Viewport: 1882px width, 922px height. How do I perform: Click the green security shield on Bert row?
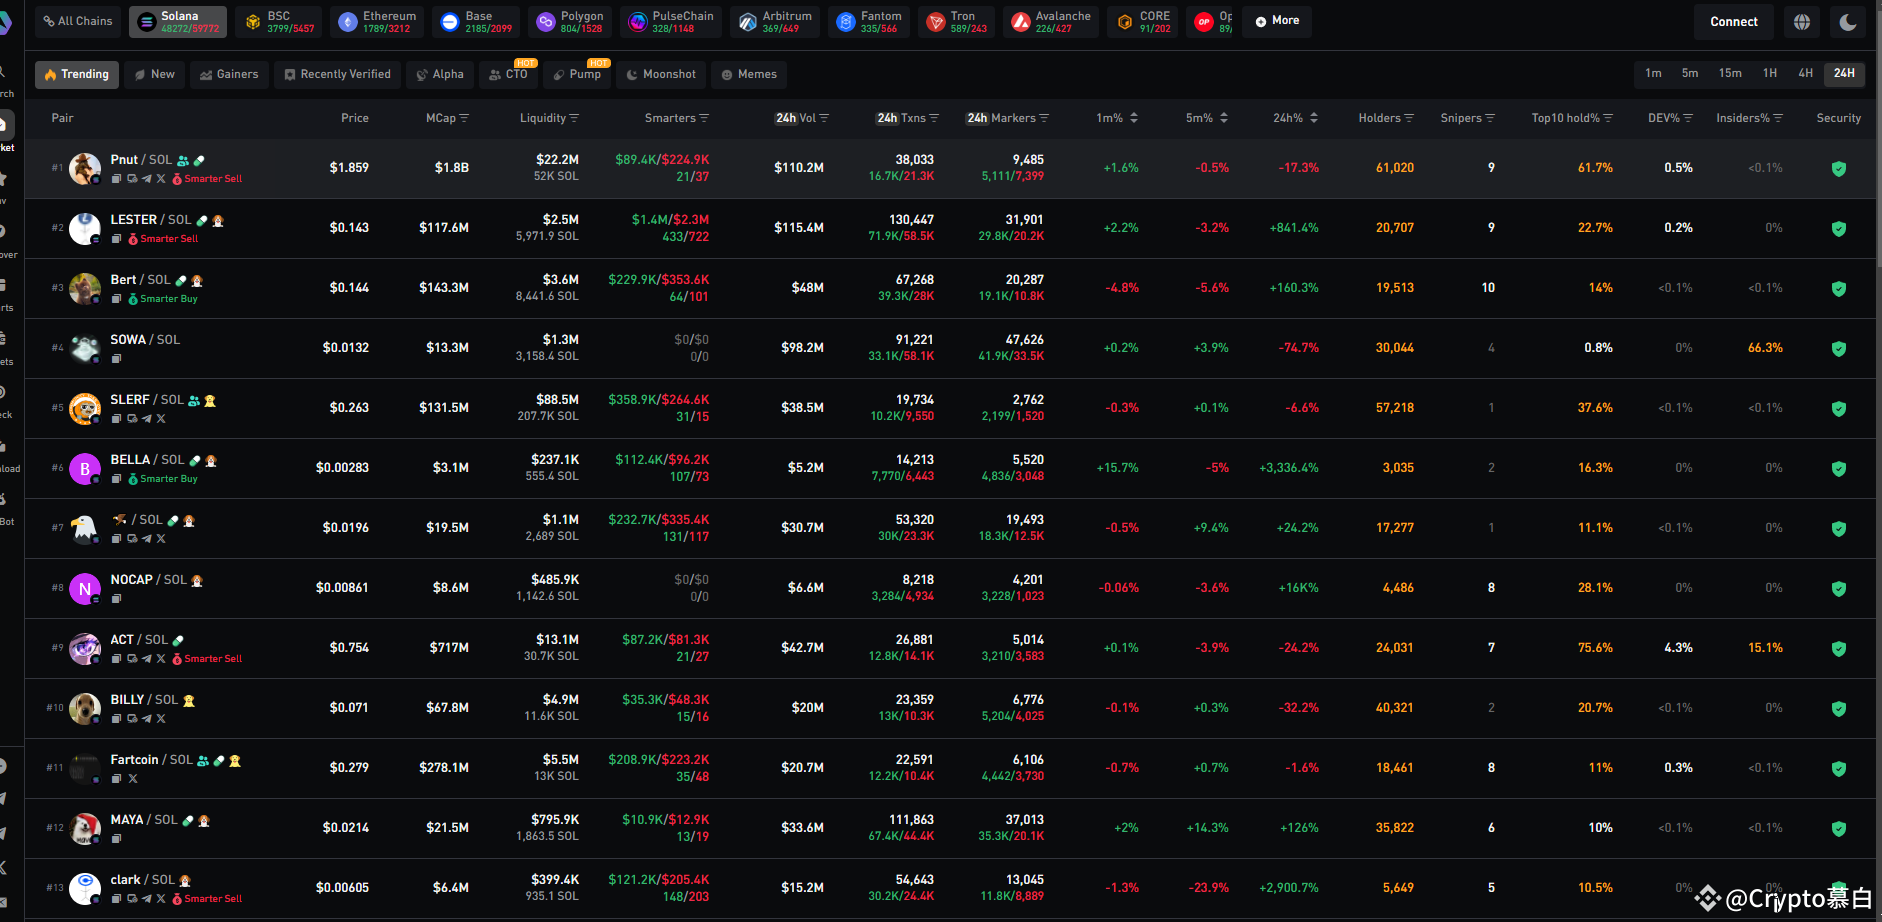[1839, 288]
